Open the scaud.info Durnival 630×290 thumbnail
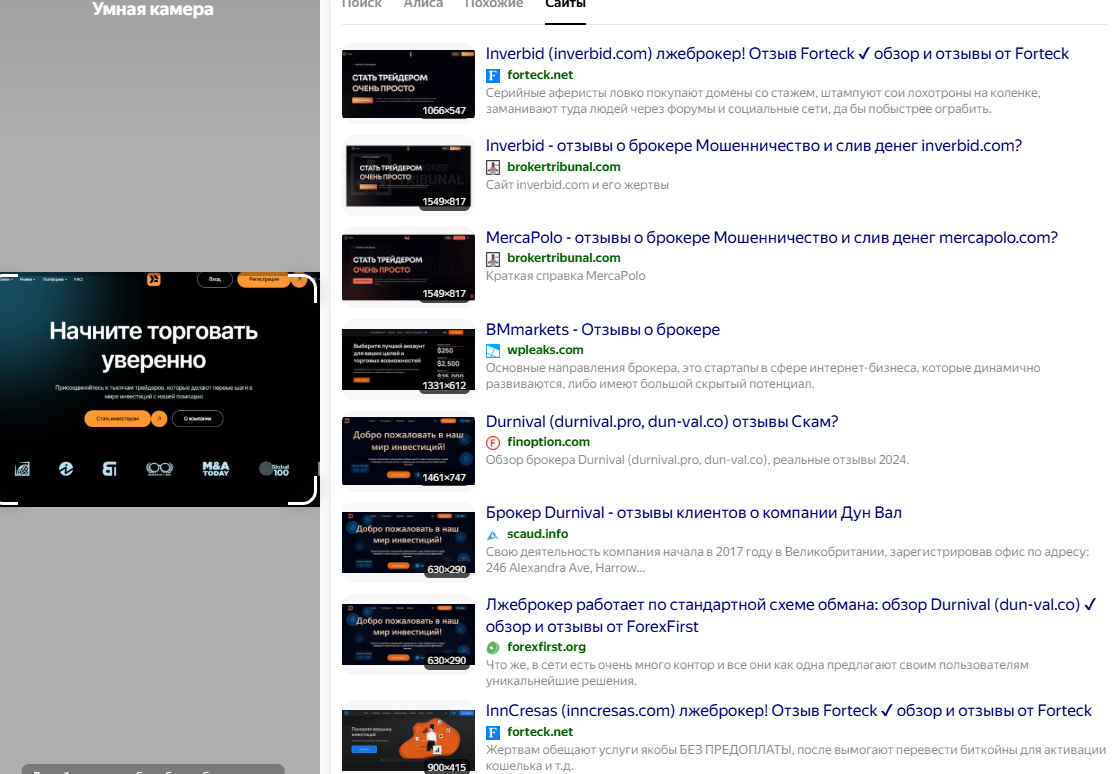1113x774 pixels. [408, 543]
